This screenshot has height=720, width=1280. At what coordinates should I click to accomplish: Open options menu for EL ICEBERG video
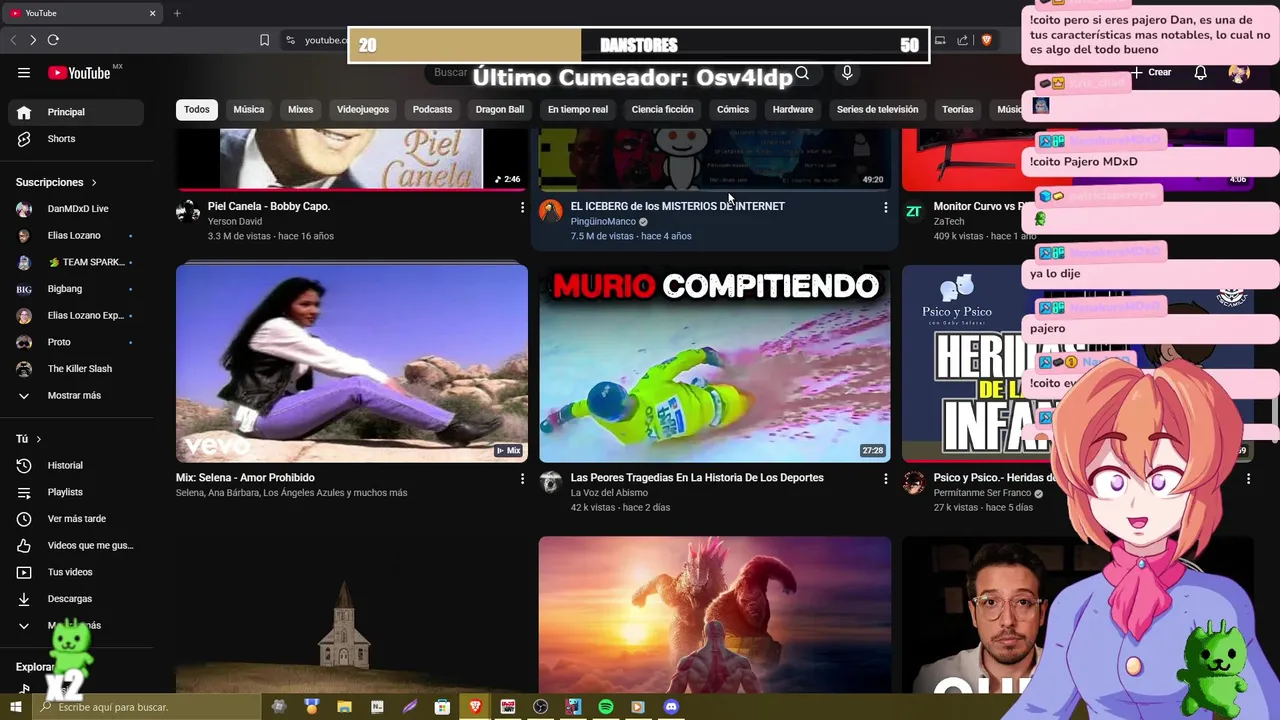pyautogui.click(x=885, y=207)
